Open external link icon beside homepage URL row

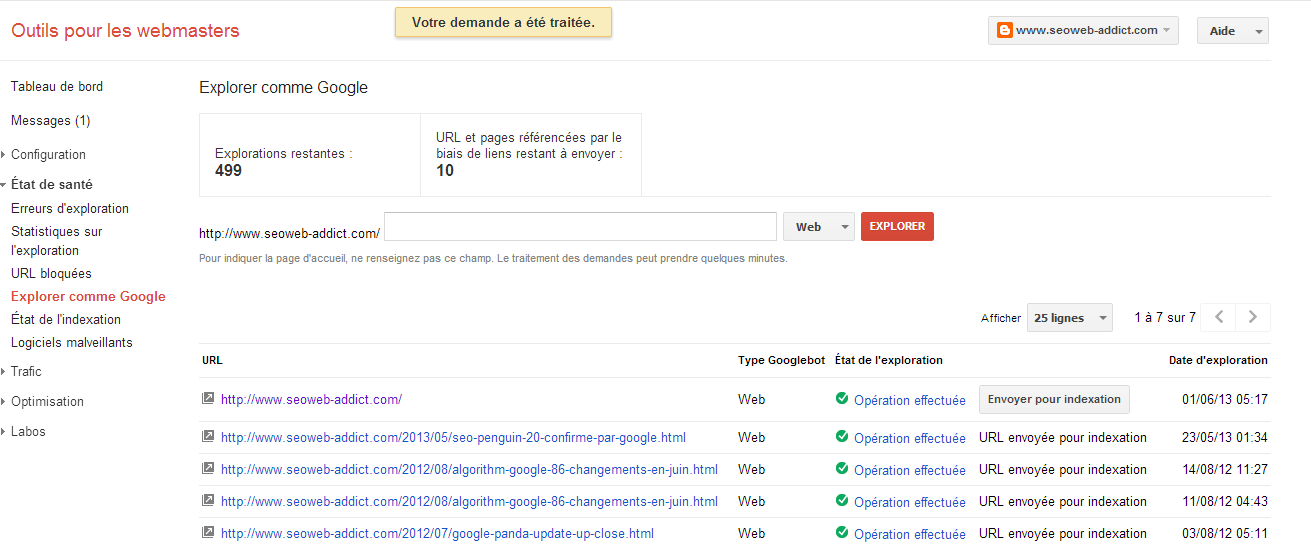pos(208,398)
